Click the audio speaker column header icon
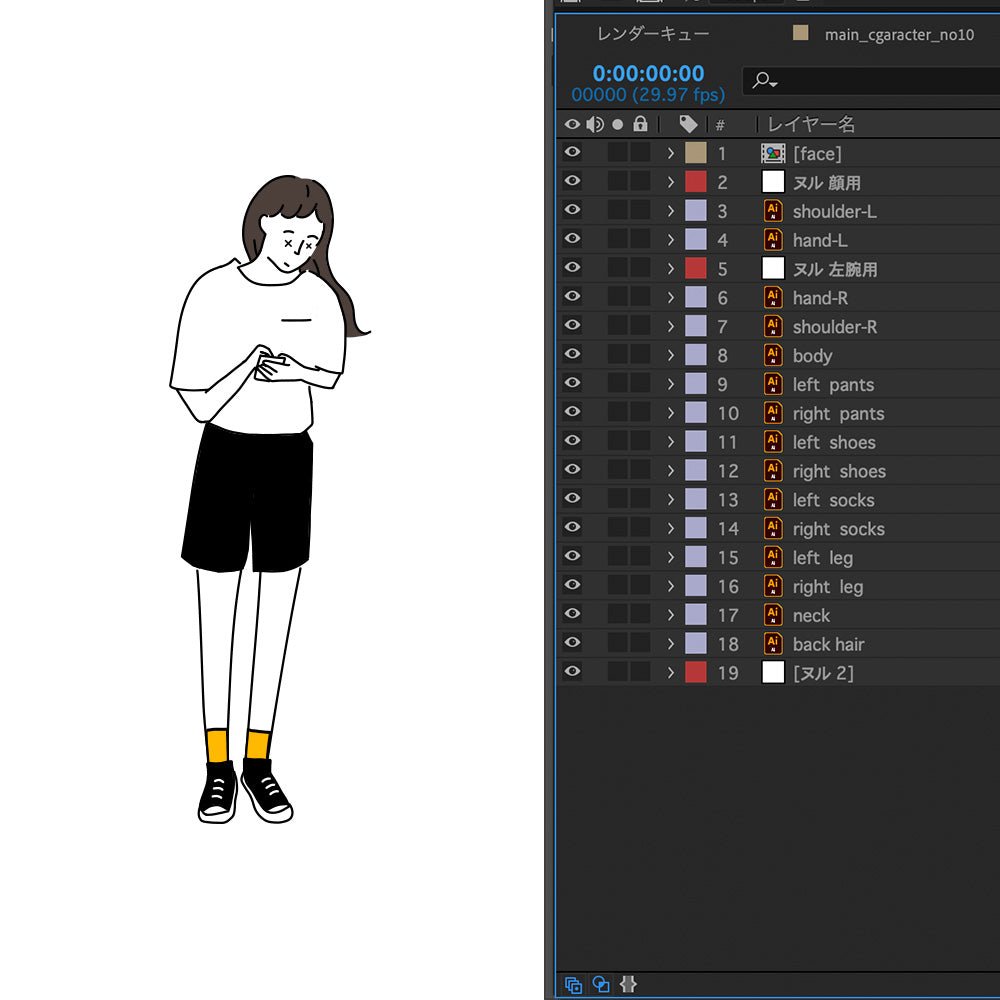 [x=595, y=124]
